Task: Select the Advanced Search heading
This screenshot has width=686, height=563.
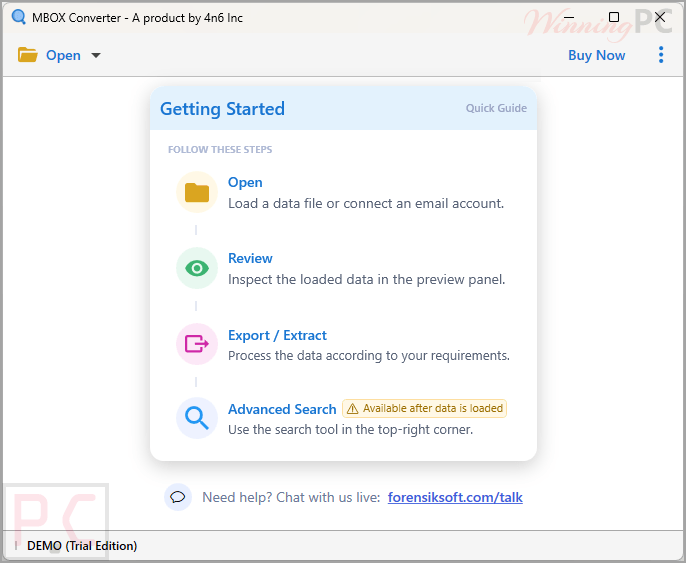Action: 282,409
